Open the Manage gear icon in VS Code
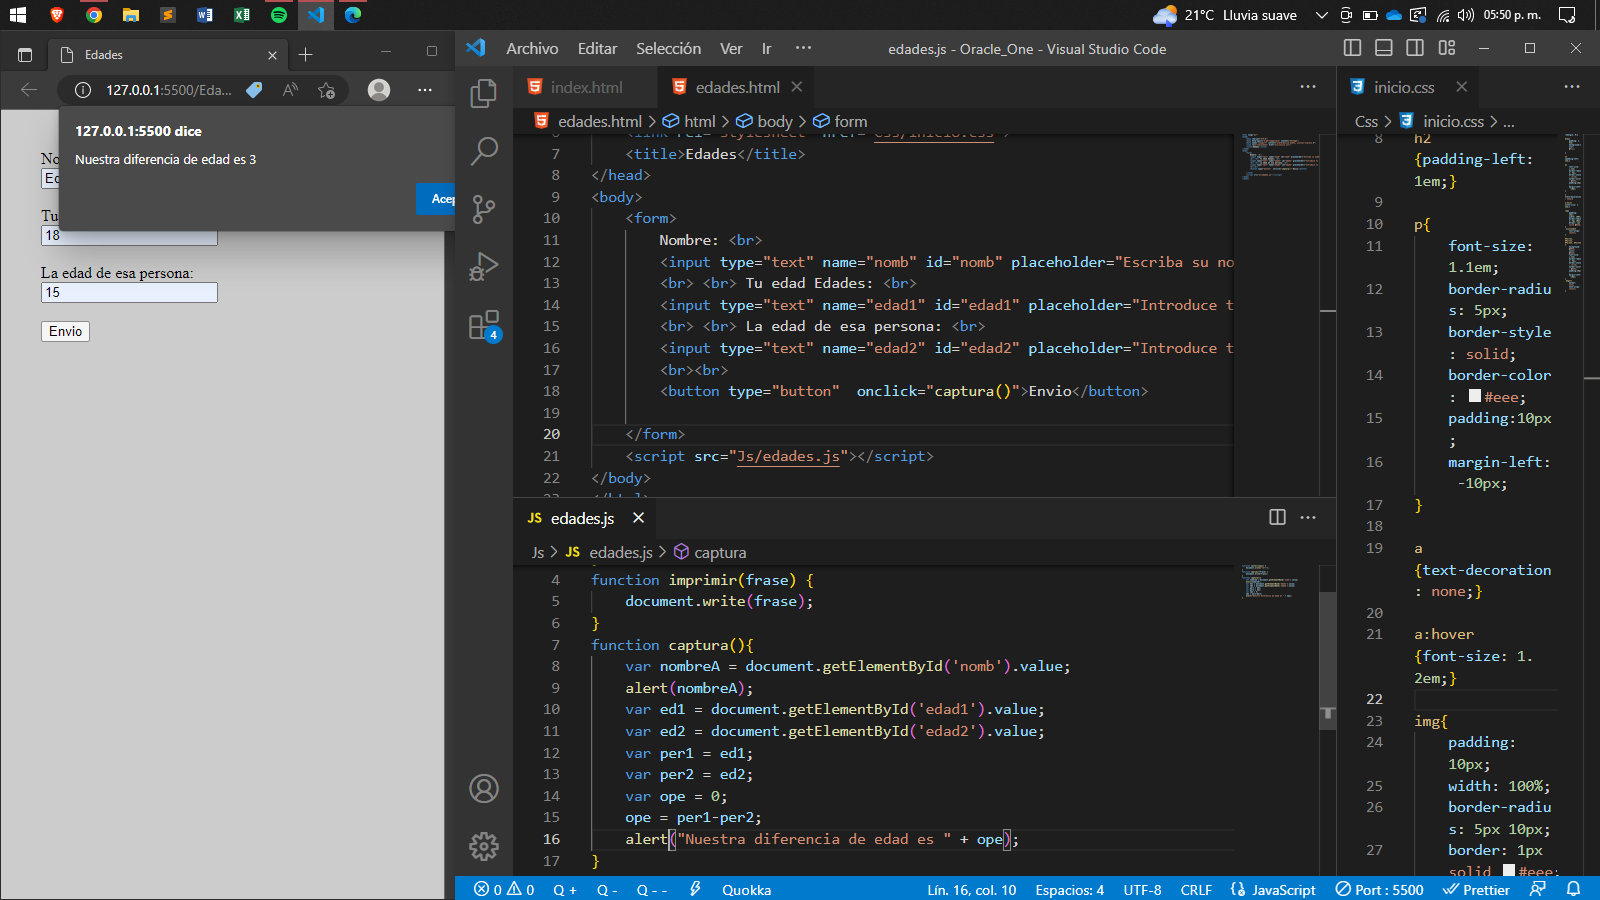1600x900 pixels. pos(484,847)
